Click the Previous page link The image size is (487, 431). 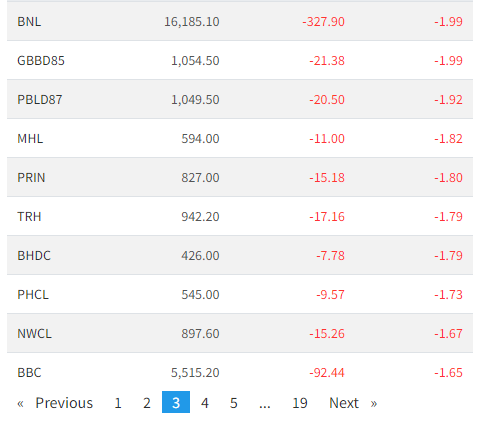[55, 403]
